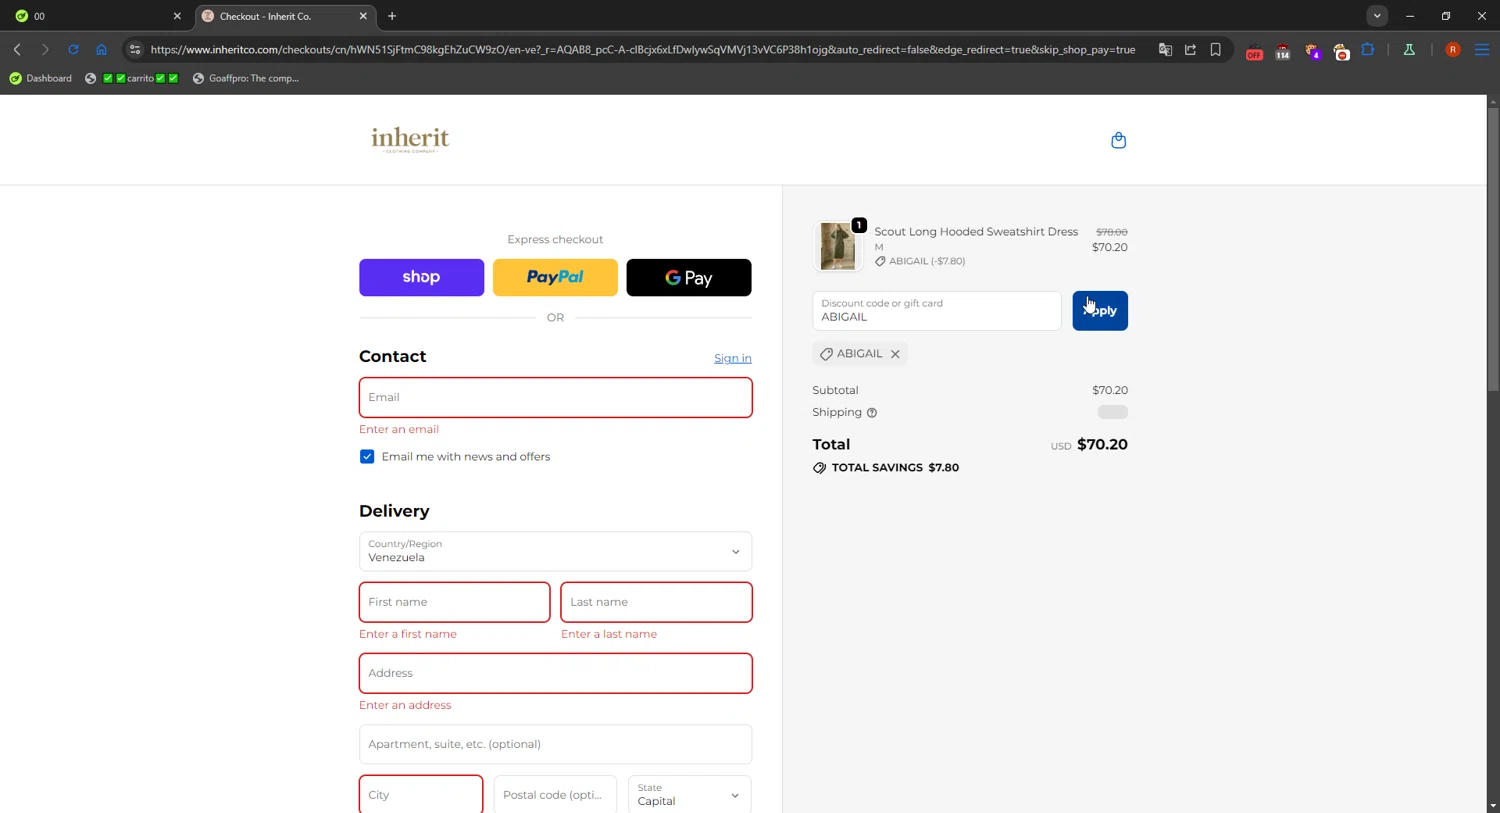Click the Total amount $70.20
1500x813 pixels.
[1102, 445]
